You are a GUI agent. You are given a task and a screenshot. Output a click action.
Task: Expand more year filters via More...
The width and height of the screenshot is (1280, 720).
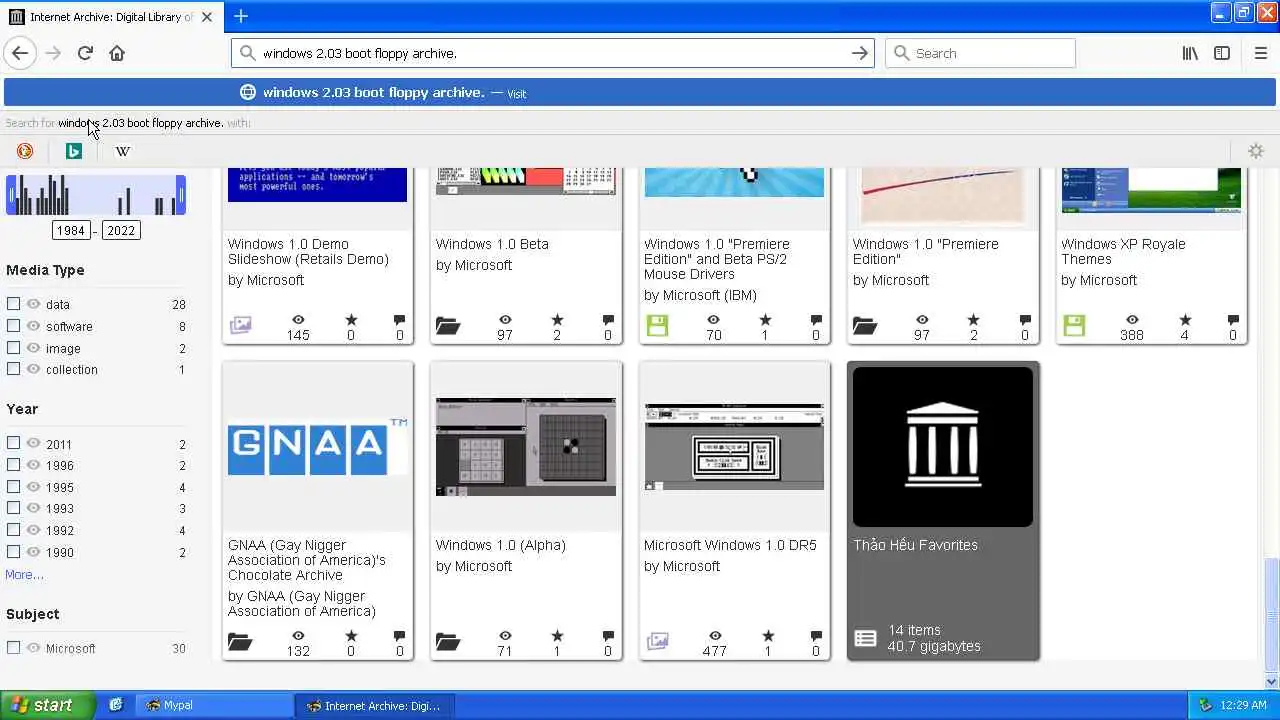click(x=24, y=575)
